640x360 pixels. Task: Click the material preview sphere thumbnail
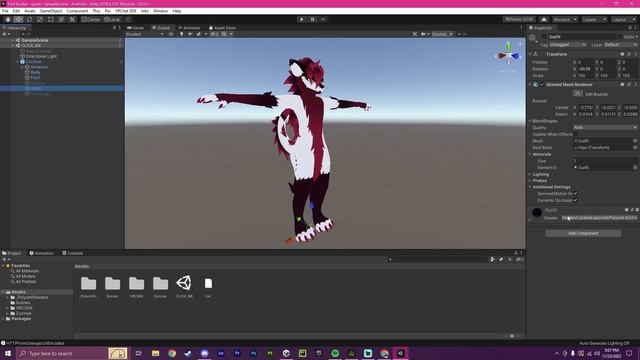coord(537,213)
